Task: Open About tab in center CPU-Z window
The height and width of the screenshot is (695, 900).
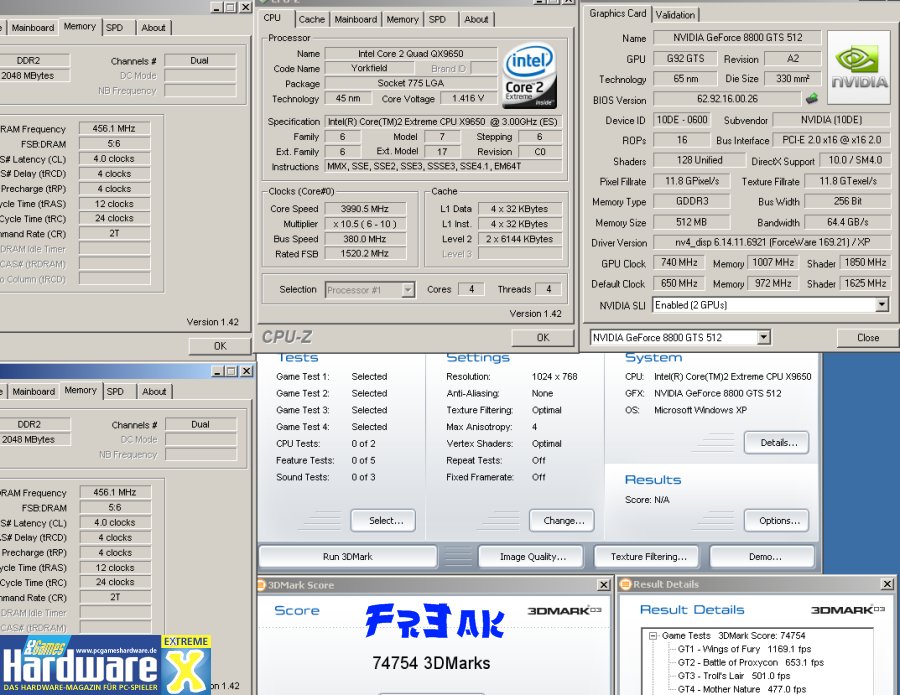Action: click(476, 20)
